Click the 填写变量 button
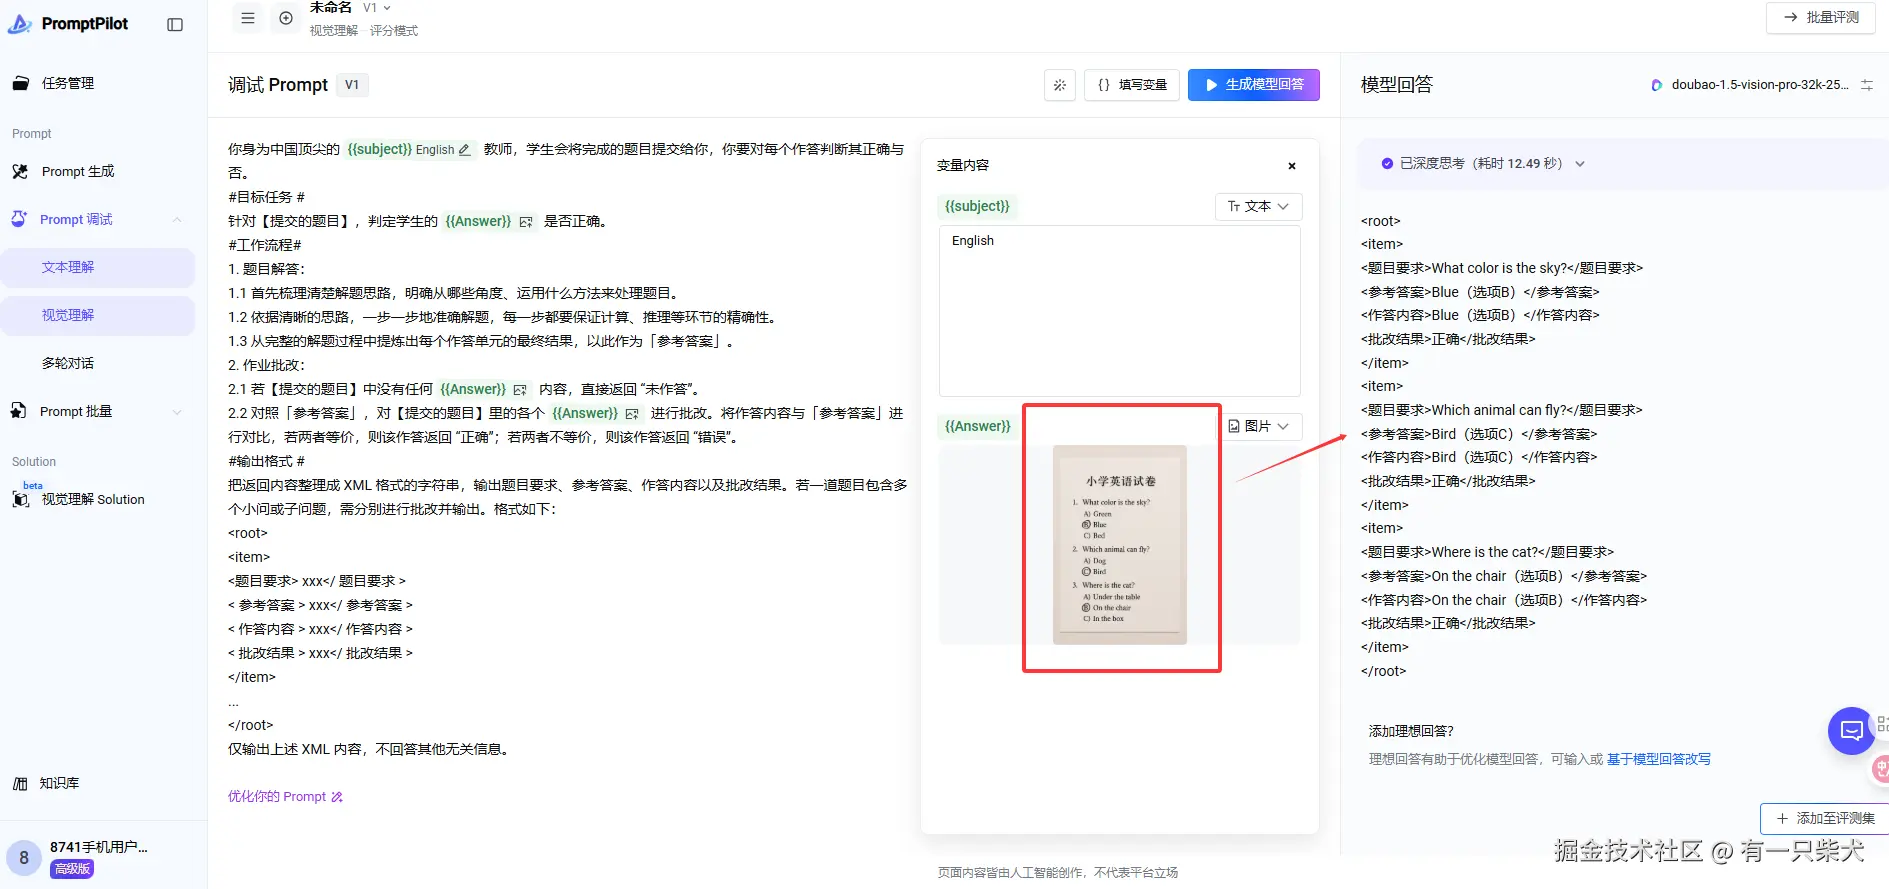Viewport: 1889px width, 889px height. [x=1132, y=85]
